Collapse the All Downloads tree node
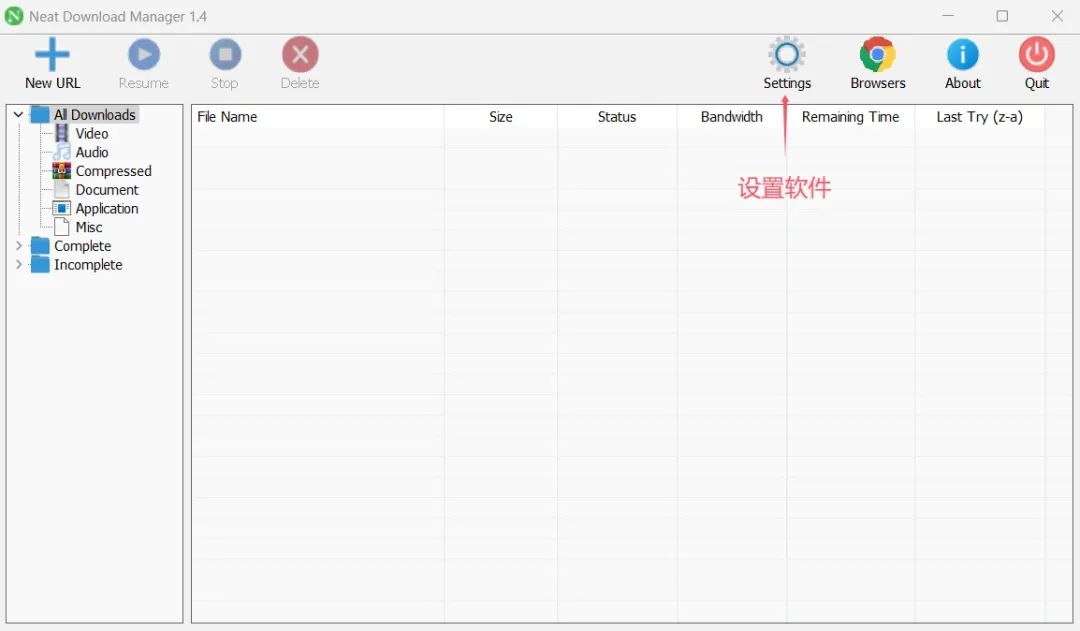The width and height of the screenshot is (1080, 631). click(x=19, y=114)
